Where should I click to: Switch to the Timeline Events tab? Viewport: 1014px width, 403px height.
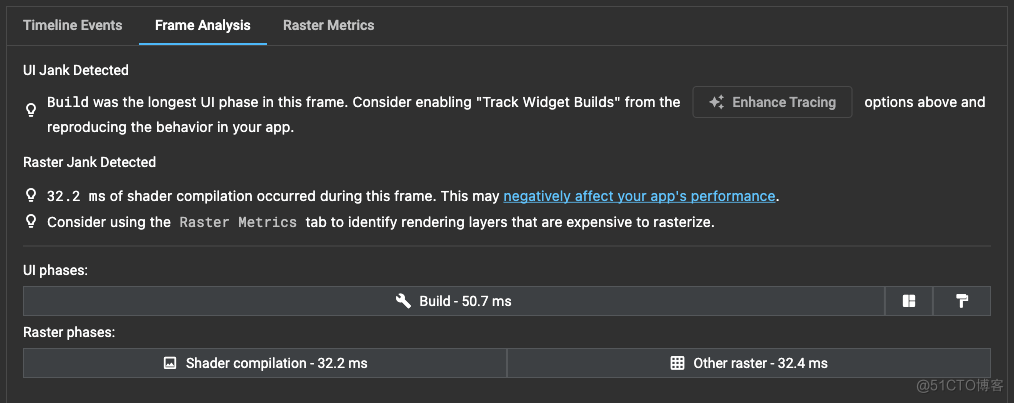[x=73, y=25]
